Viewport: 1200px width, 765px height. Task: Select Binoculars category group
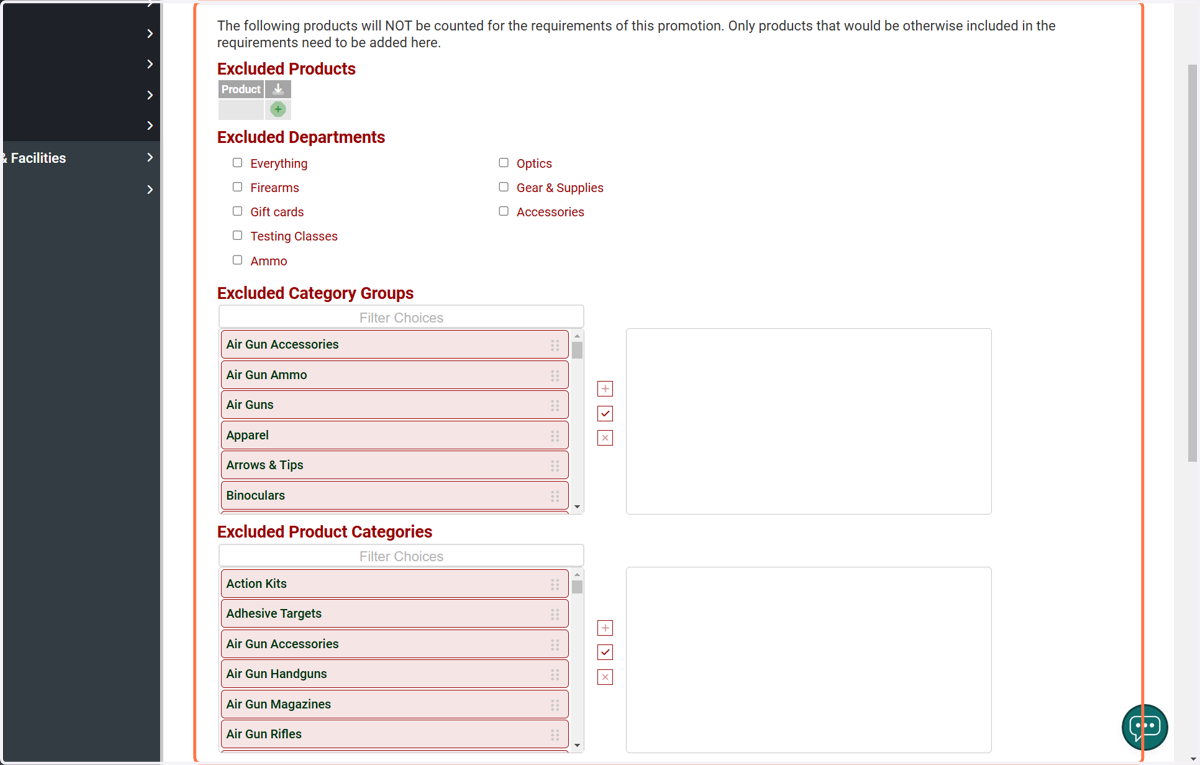point(394,495)
